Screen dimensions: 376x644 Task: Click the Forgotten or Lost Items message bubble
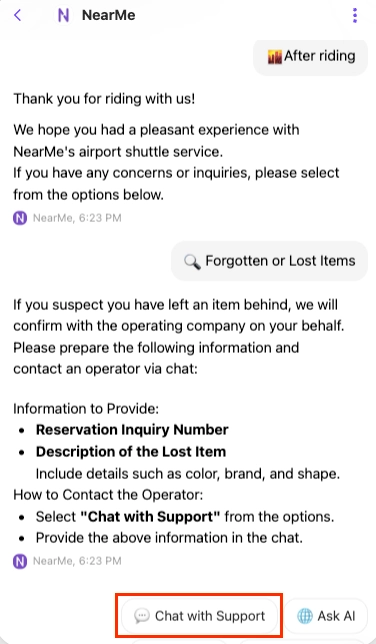[269, 261]
